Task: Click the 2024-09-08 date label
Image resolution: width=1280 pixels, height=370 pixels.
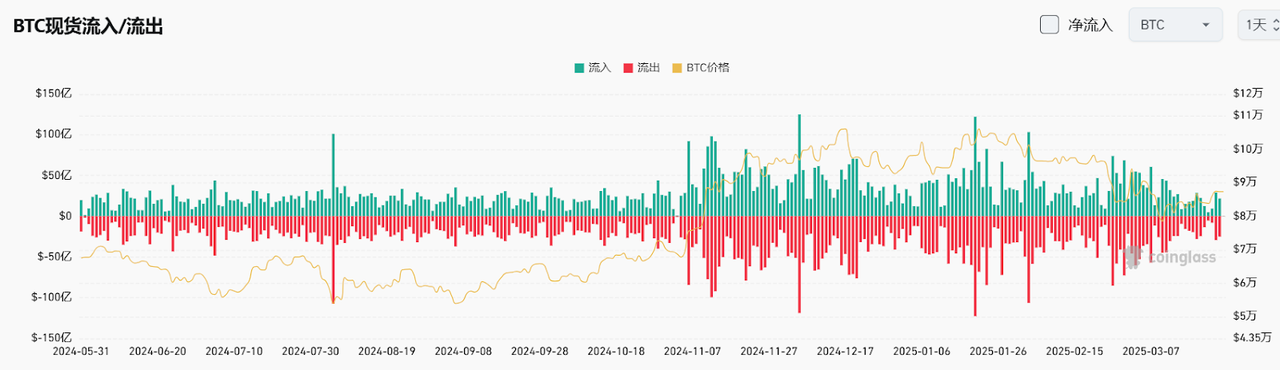Action: click(463, 352)
